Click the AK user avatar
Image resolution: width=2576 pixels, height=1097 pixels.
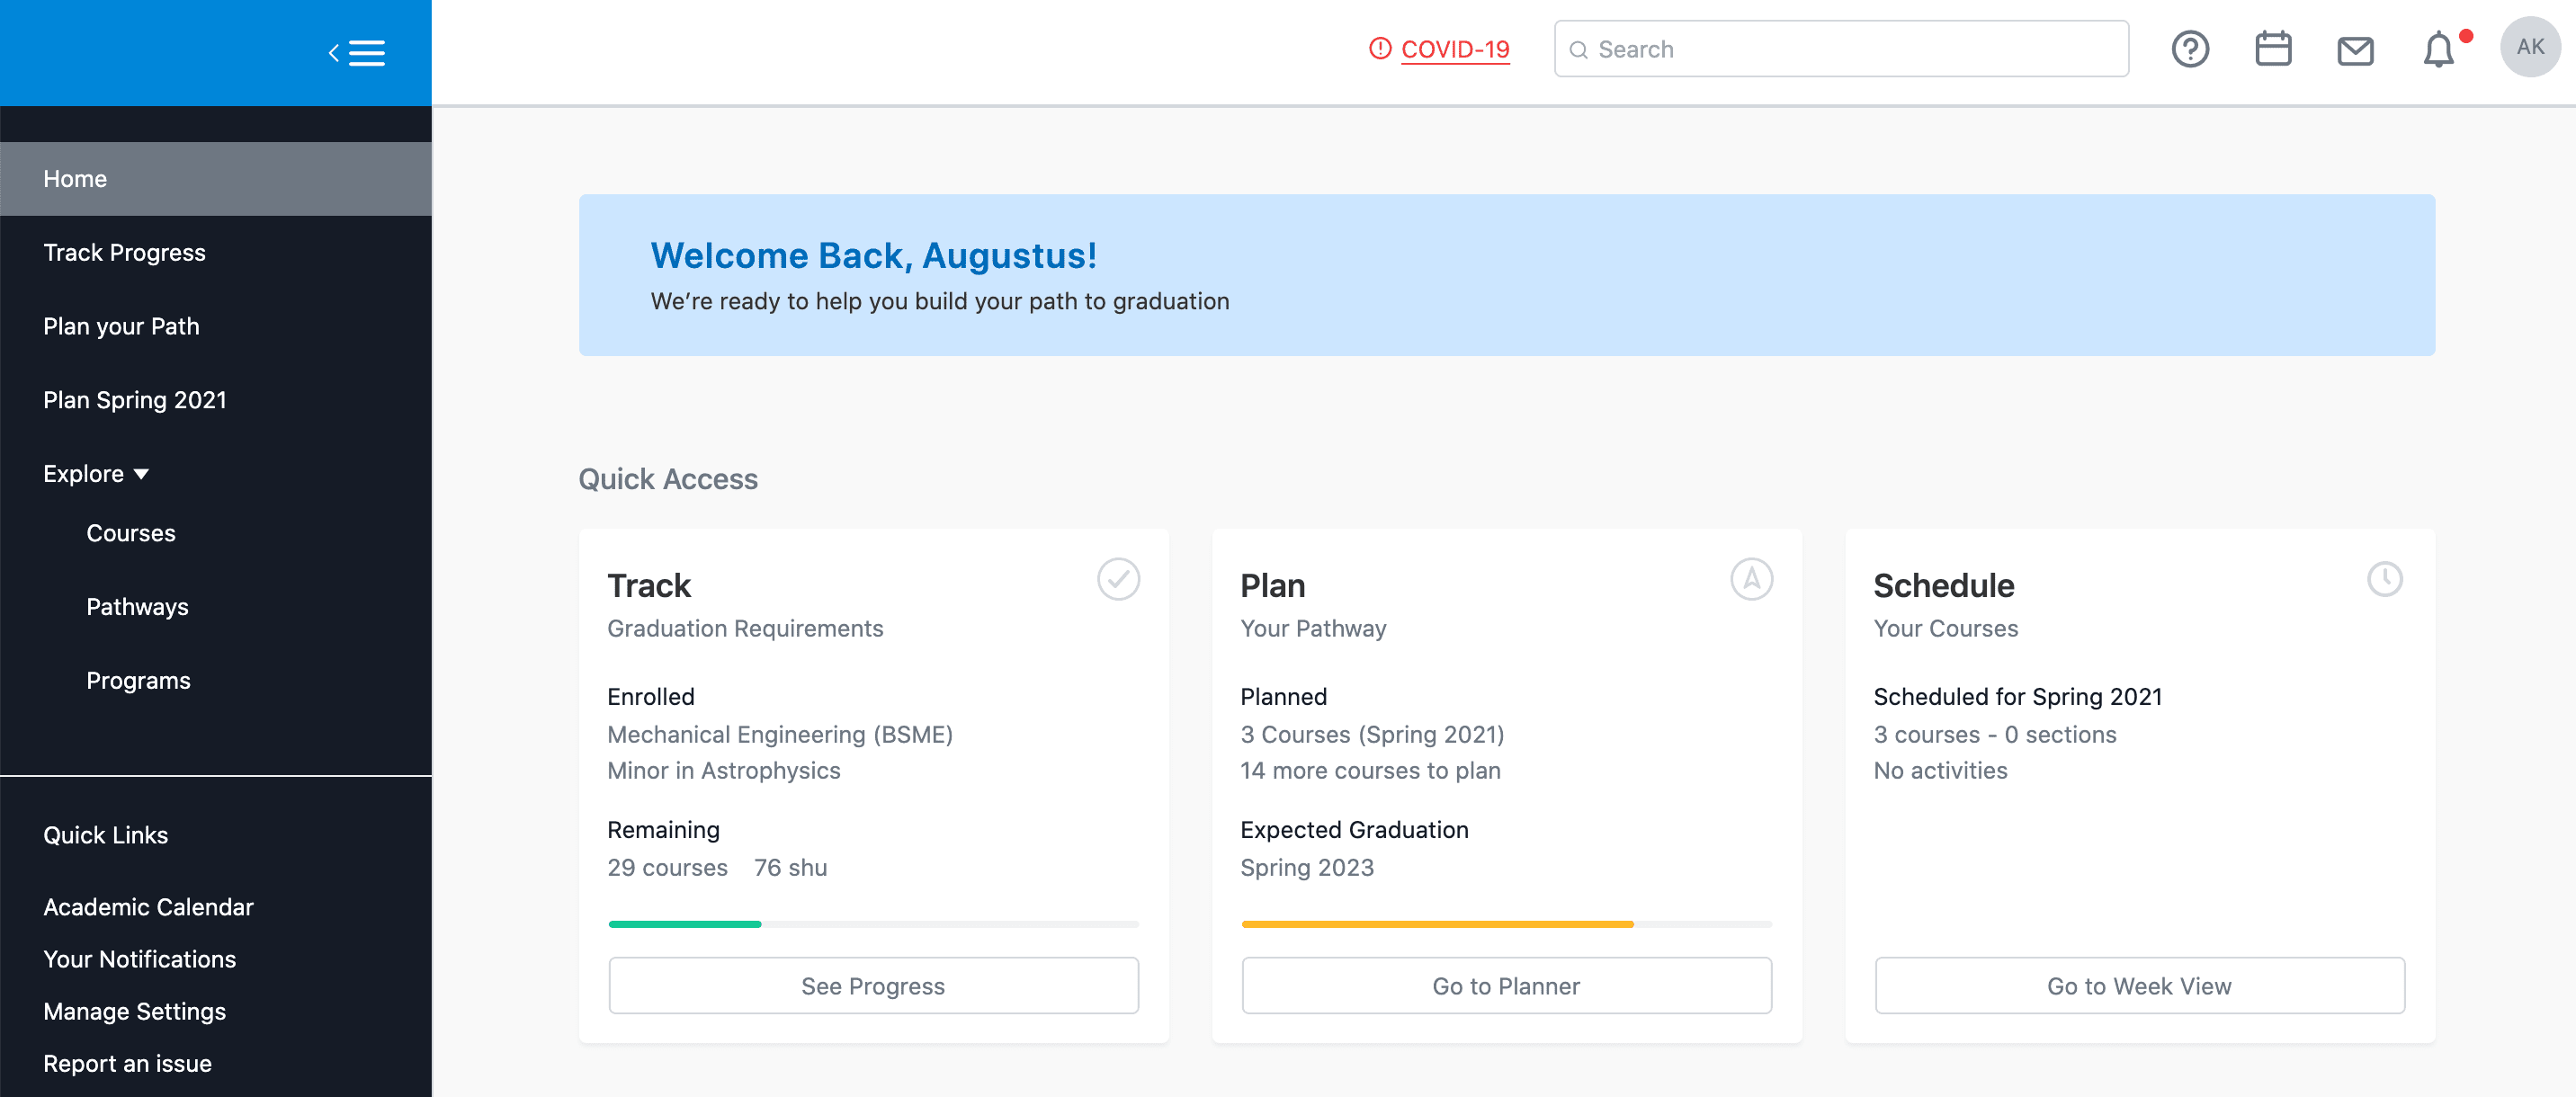(x=2530, y=47)
